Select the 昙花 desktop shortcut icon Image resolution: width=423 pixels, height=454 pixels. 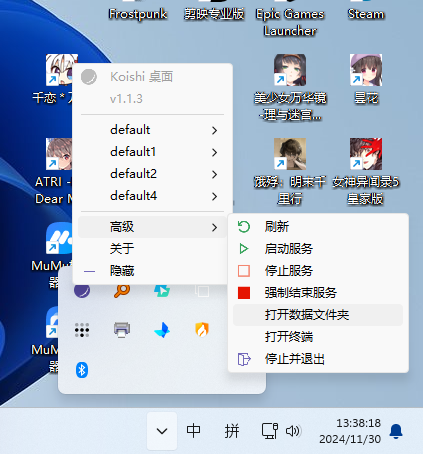coord(366,70)
